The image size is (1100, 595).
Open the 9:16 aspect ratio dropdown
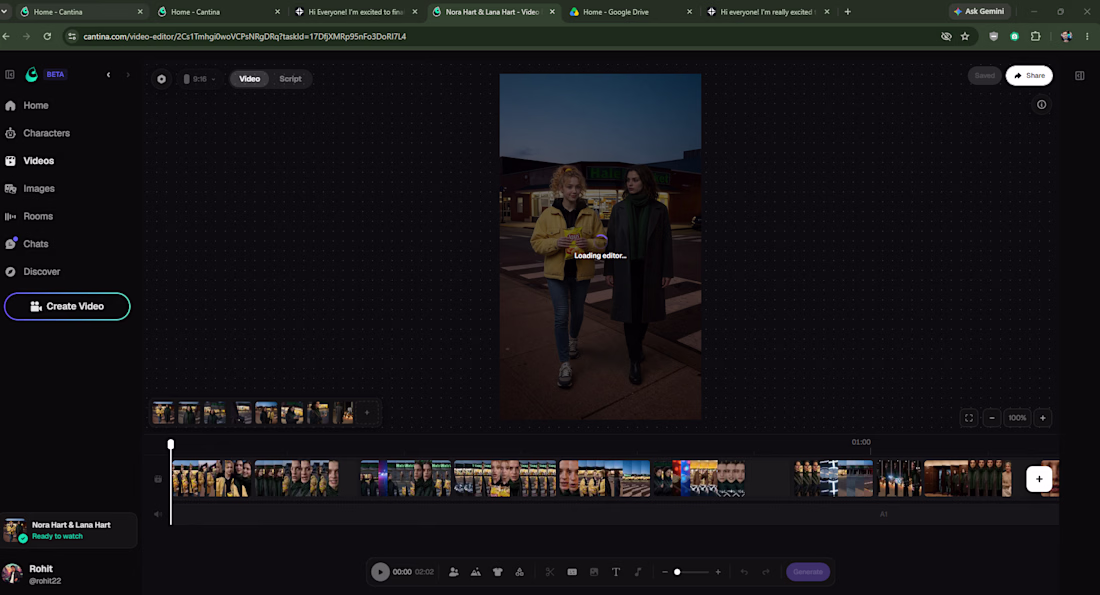[x=199, y=79]
